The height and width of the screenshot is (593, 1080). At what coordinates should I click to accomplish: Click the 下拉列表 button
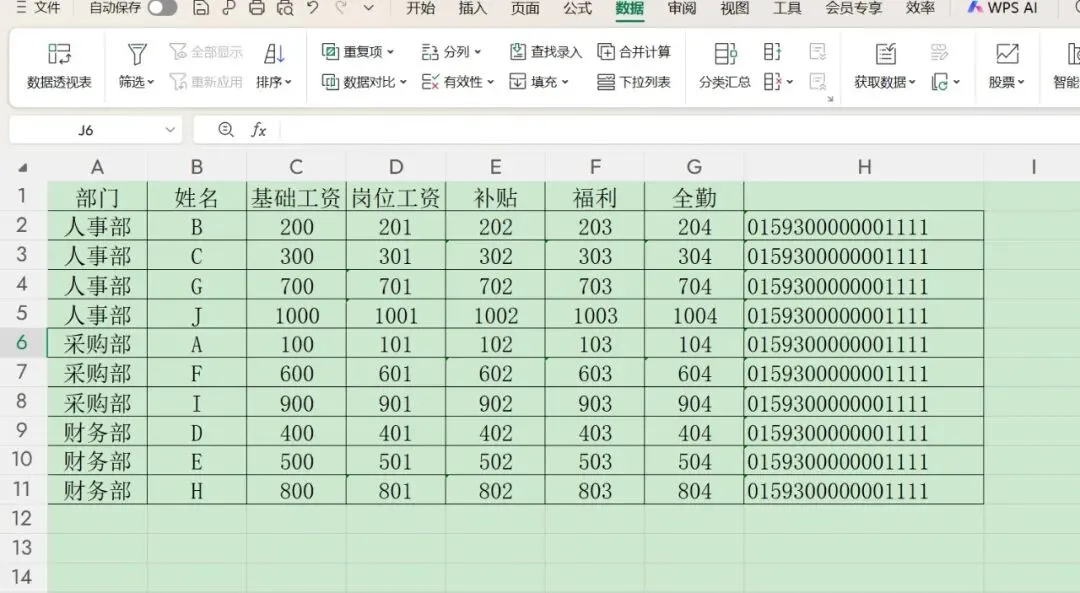coord(634,82)
